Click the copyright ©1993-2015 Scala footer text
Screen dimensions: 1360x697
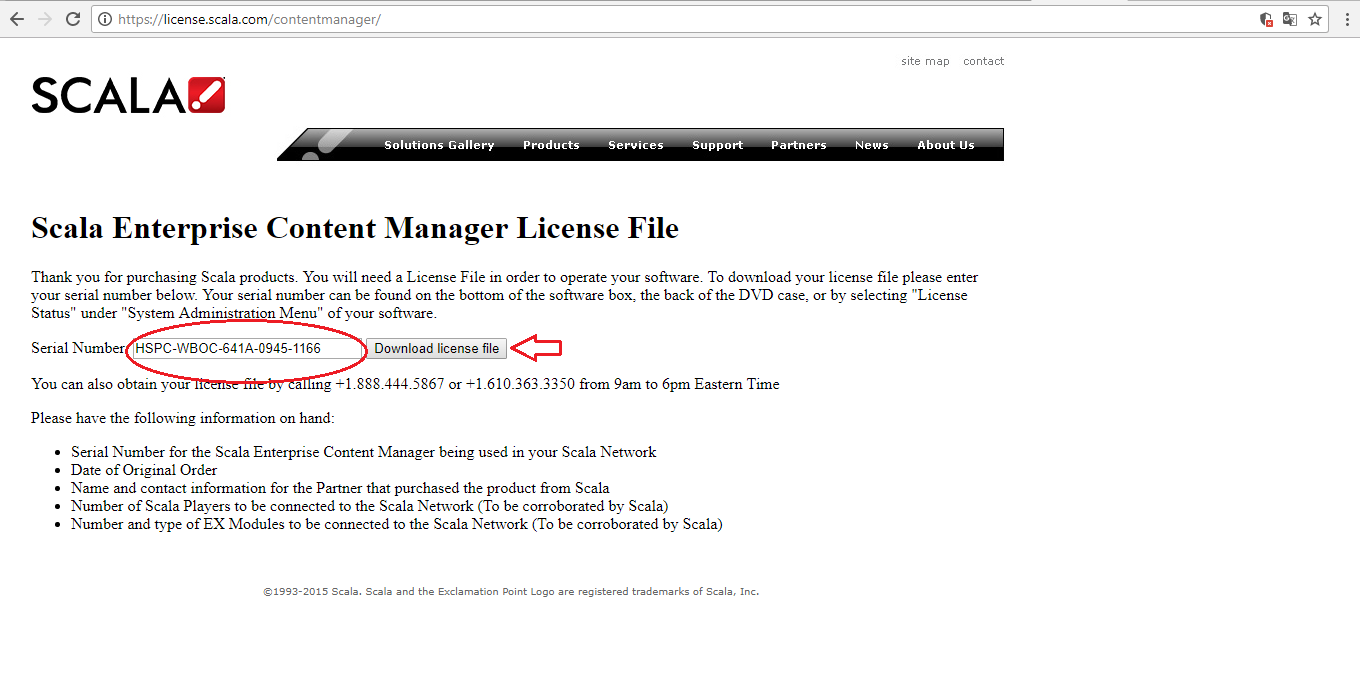(x=511, y=592)
